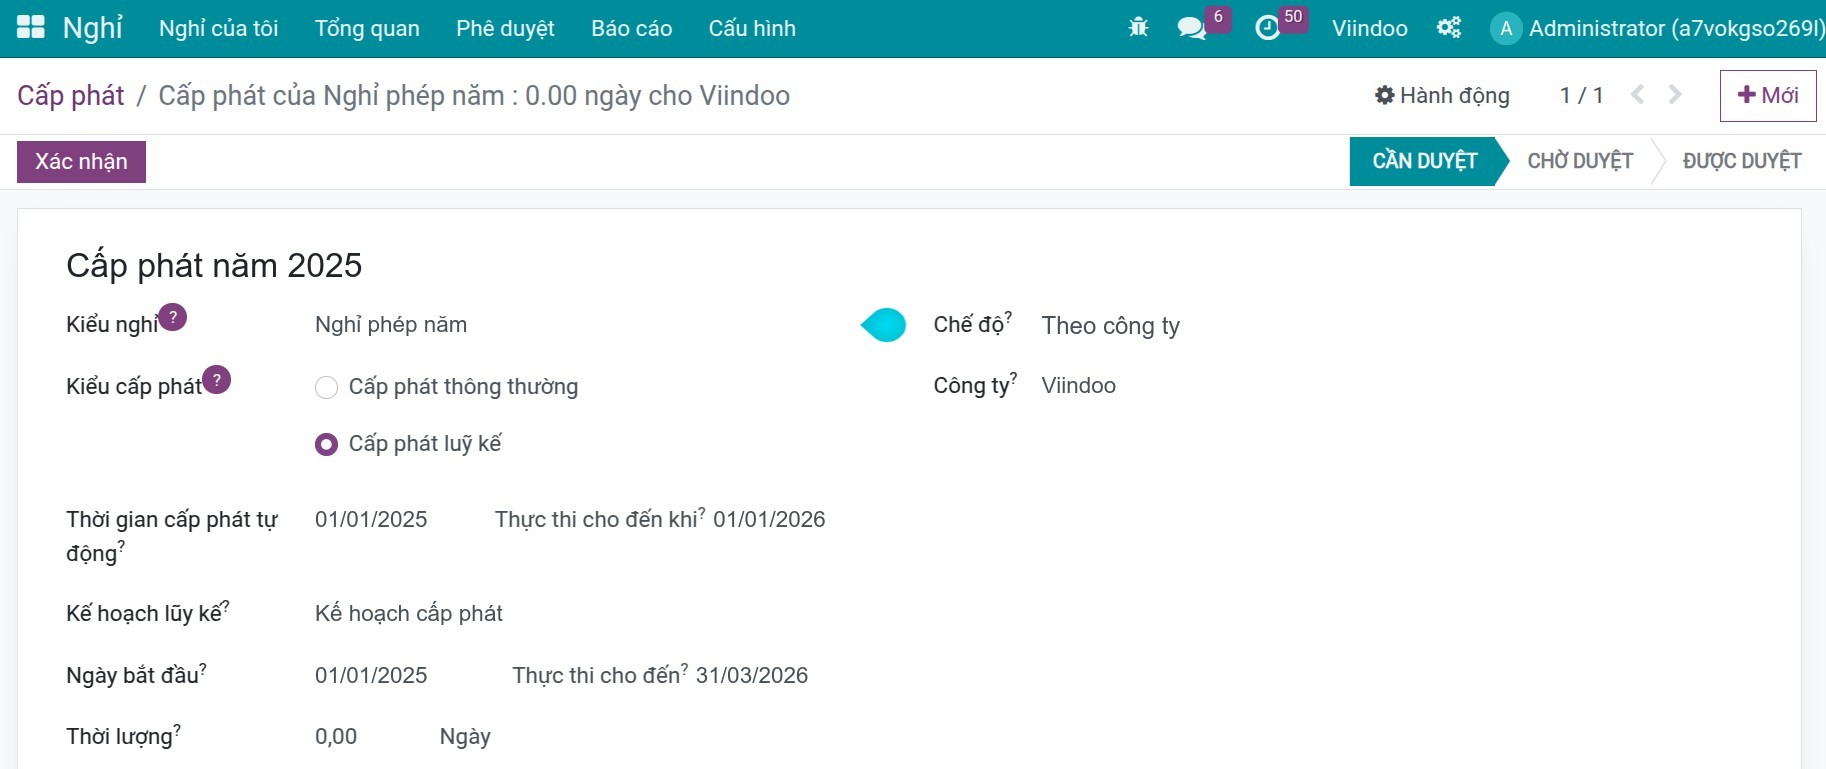Open the Nghỉ của tôi menu
Image resolution: width=1826 pixels, height=769 pixels.
coord(219,28)
